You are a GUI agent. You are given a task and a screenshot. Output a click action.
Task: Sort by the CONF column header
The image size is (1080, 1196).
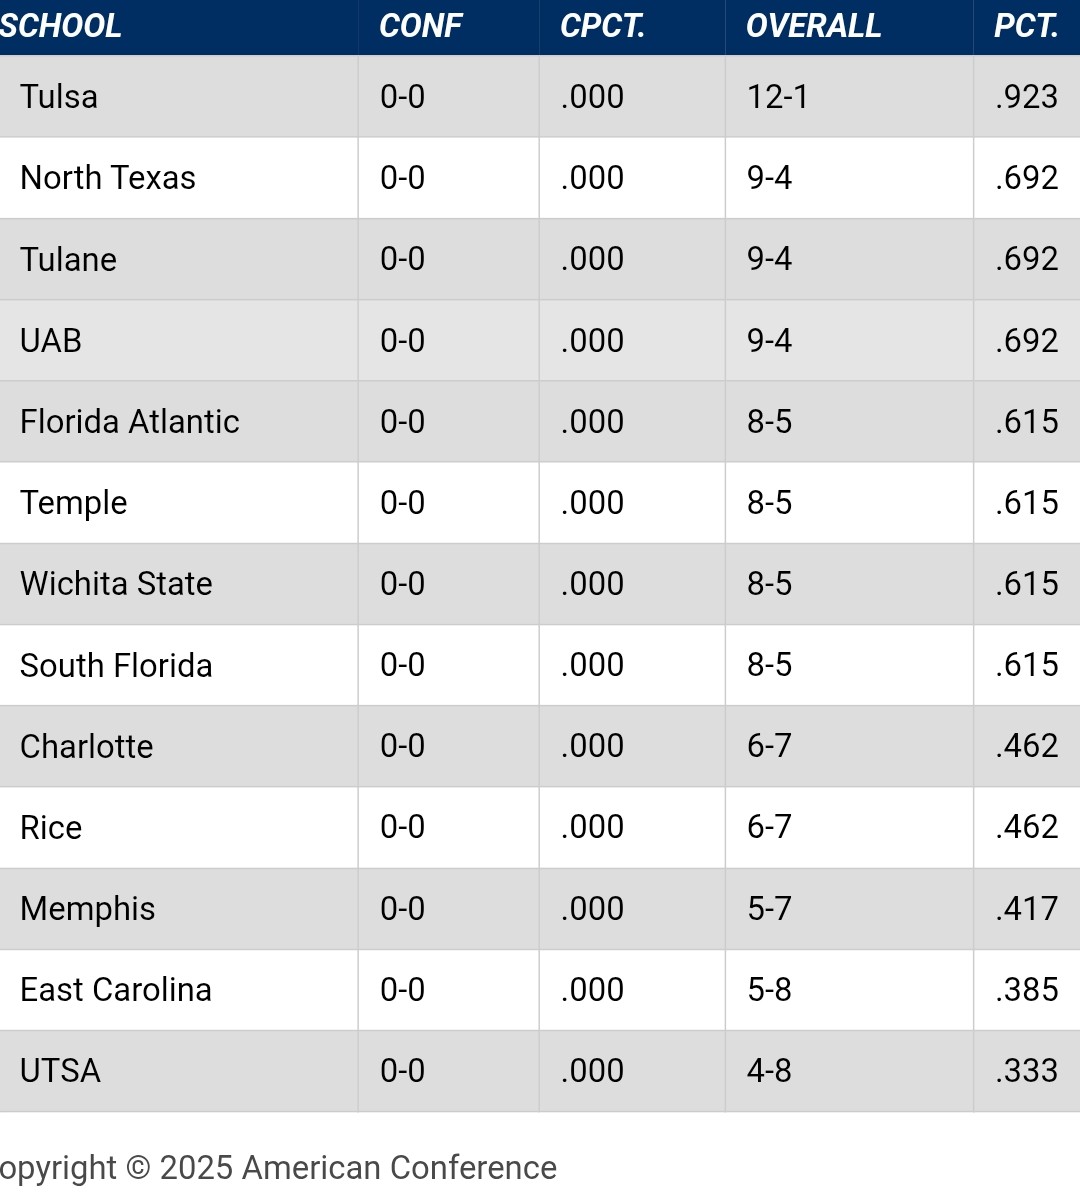pos(421,26)
